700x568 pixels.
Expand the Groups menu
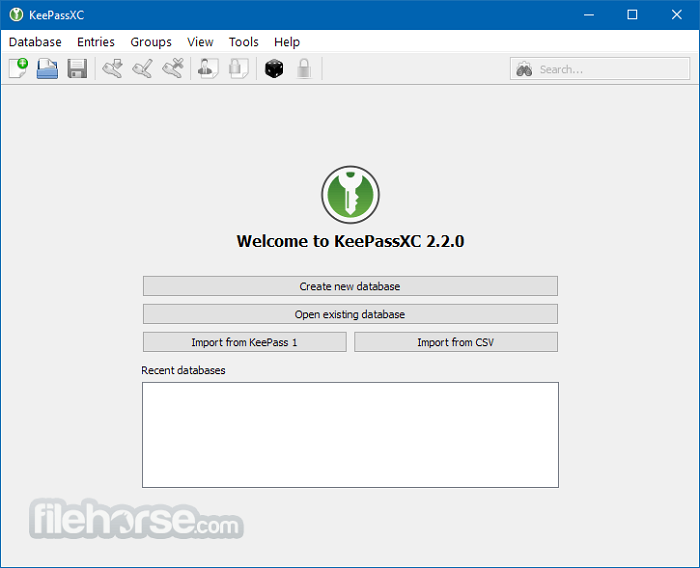(151, 42)
